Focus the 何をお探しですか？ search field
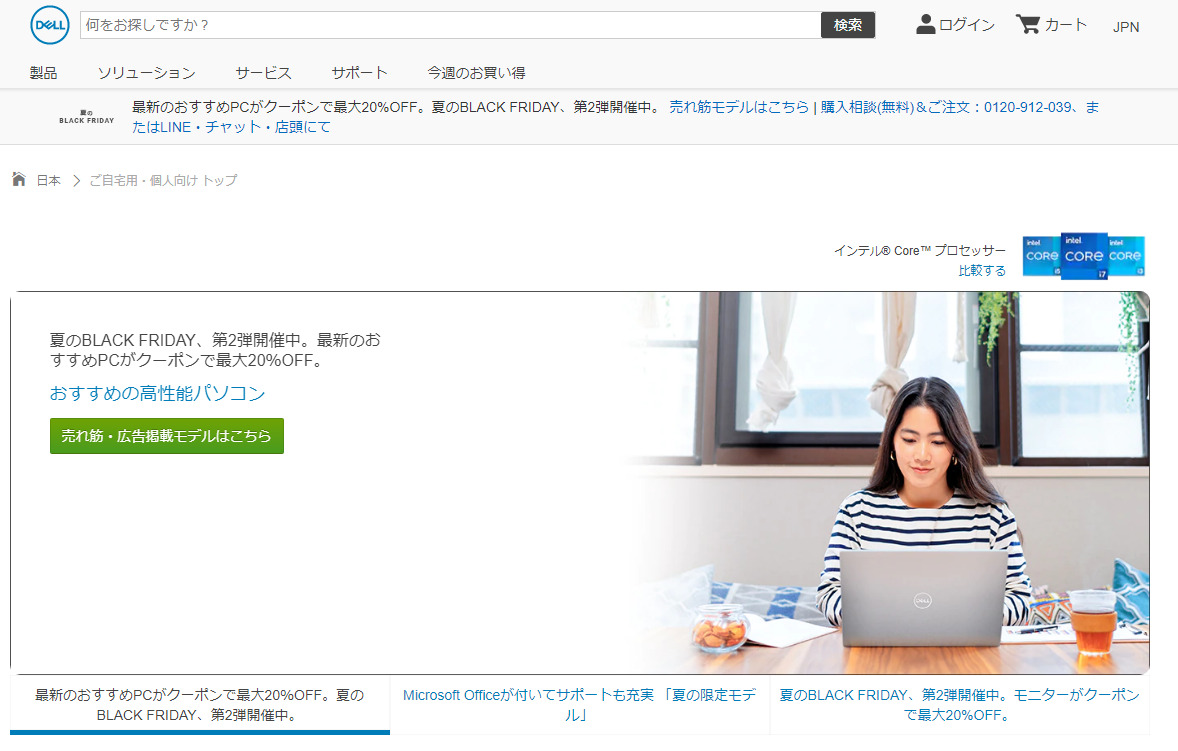The width and height of the screenshot is (1178, 751). tap(451, 25)
